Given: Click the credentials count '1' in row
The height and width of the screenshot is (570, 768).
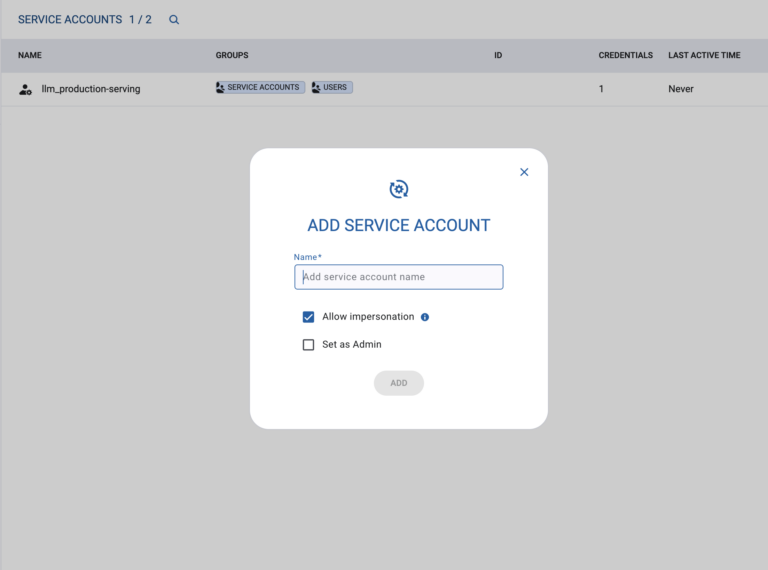Looking at the screenshot, I should pyautogui.click(x=601, y=89).
